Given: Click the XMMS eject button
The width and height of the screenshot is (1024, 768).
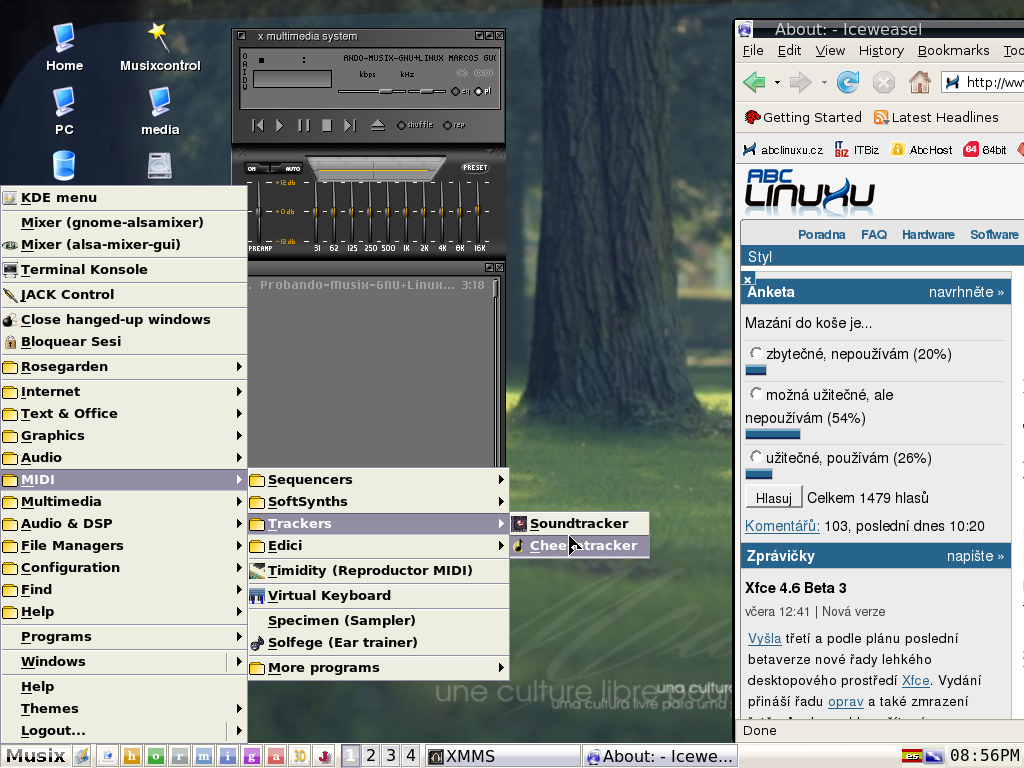Looking at the screenshot, I should pyautogui.click(x=377, y=125).
